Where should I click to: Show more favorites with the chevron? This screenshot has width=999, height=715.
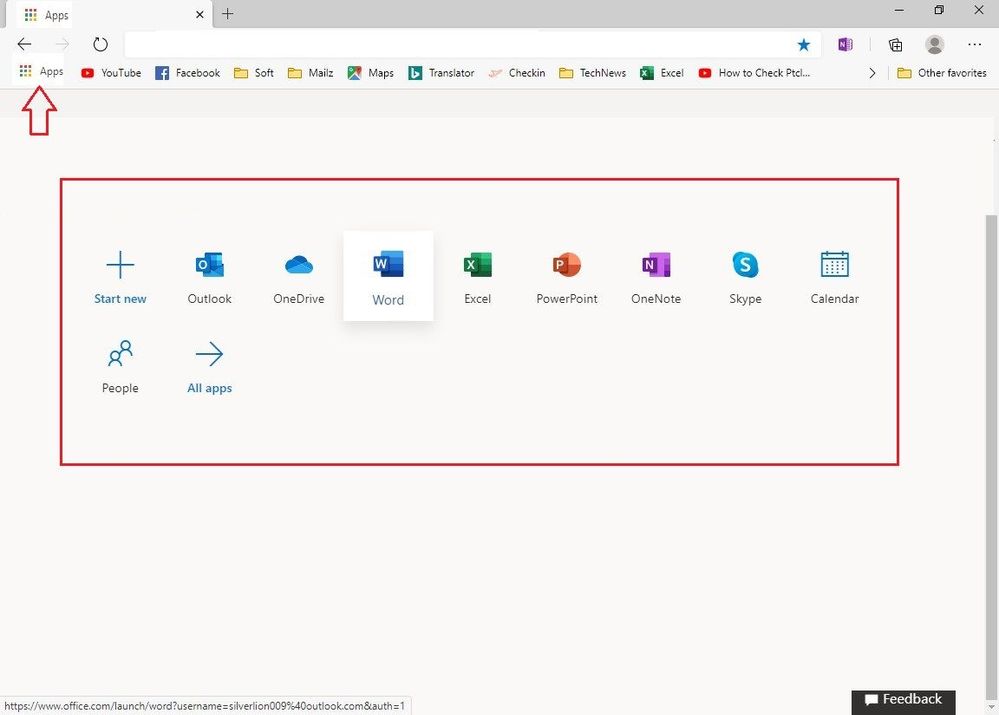872,73
